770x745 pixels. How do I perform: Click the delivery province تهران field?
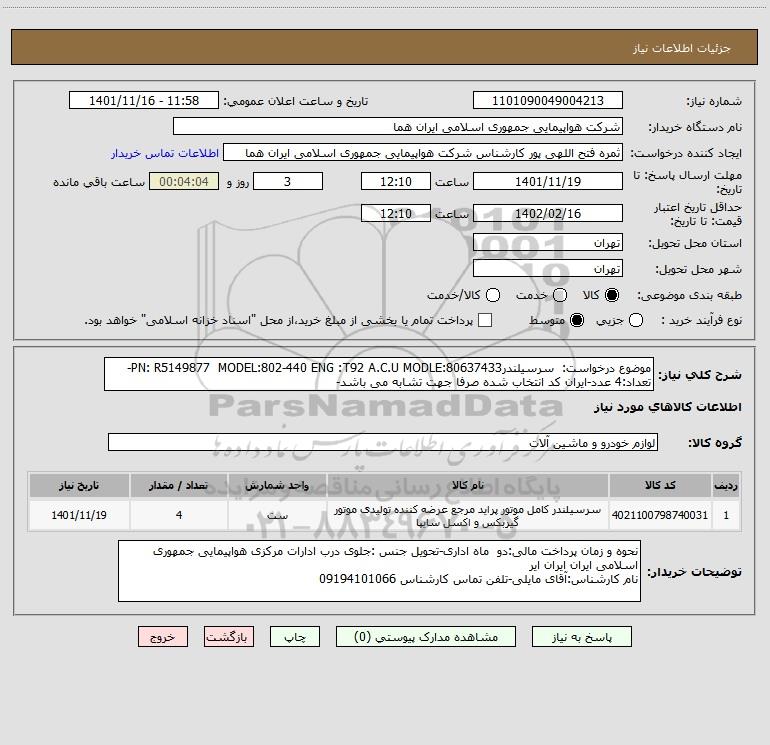(548, 243)
